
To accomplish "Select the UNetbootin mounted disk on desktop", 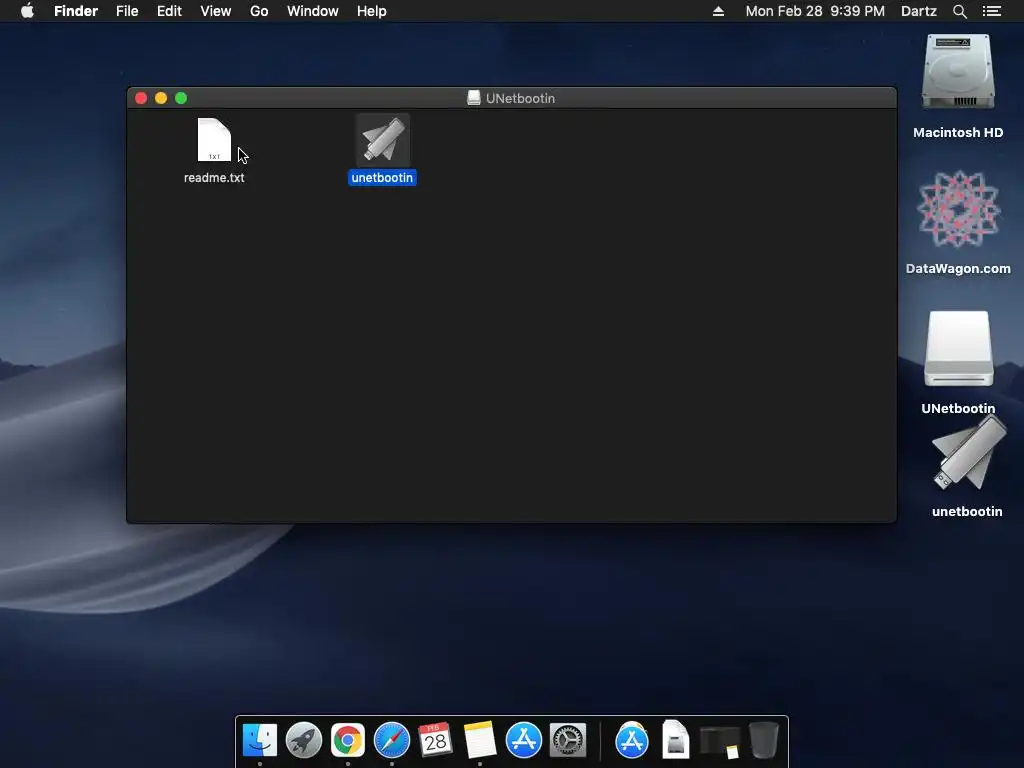I will [958, 349].
